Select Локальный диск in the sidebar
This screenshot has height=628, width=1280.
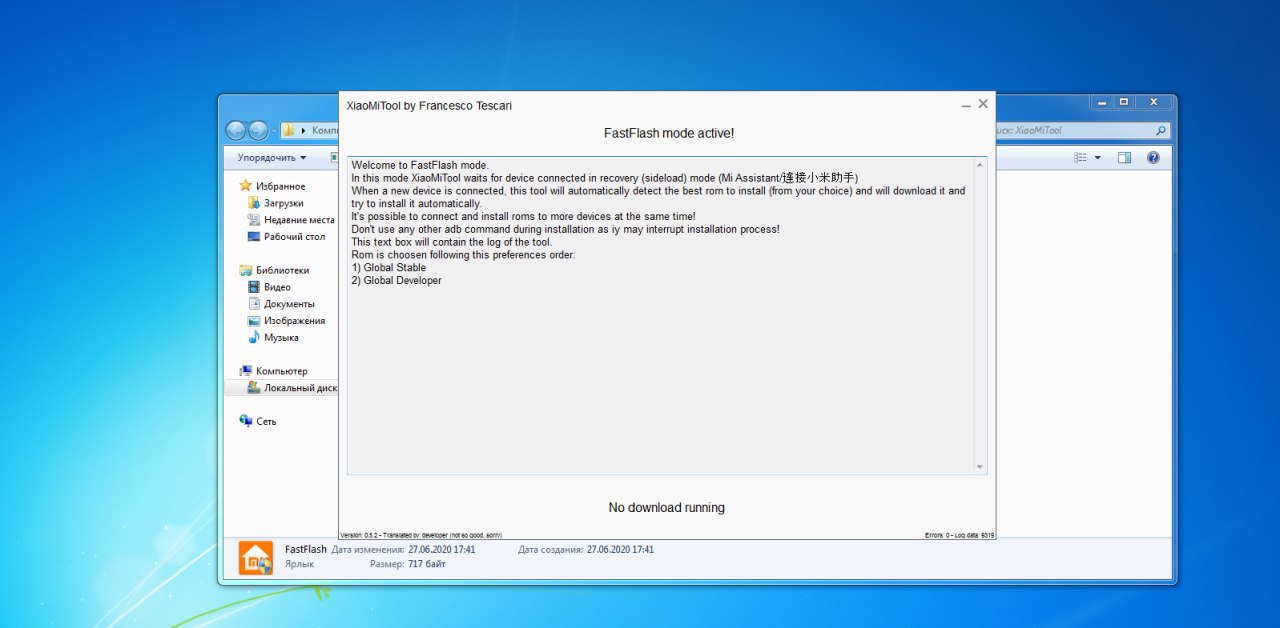[300, 388]
